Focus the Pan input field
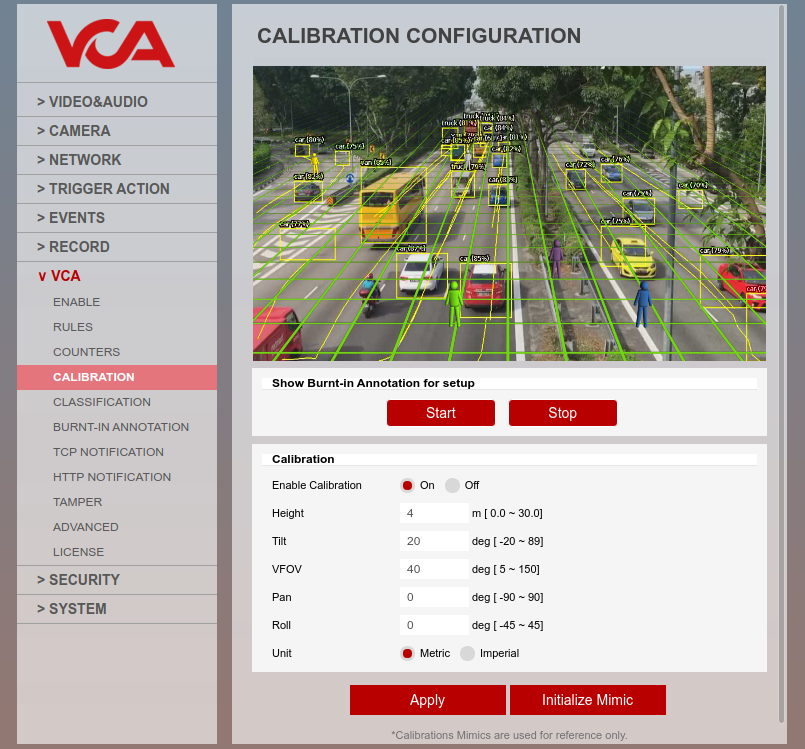The height and width of the screenshot is (749, 805). click(434, 597)
